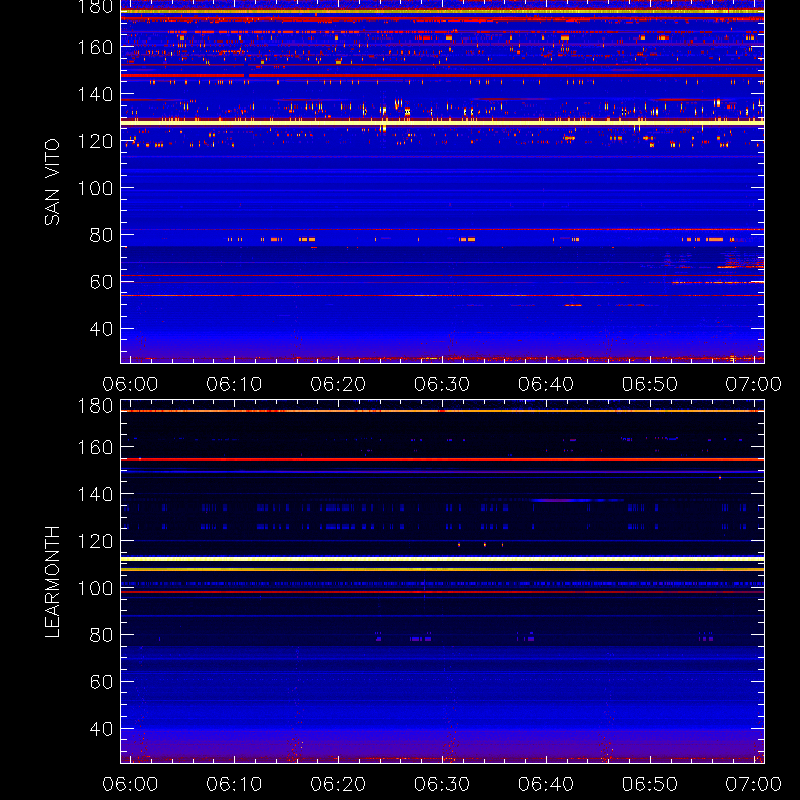
Task: Click 06:10 time label under SAN VITO plot
Action: tap(234, 384)
